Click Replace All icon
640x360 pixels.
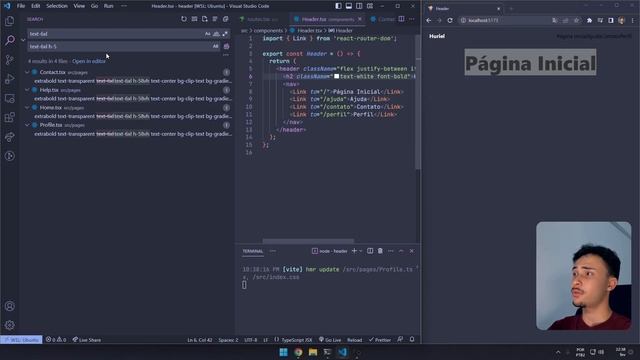(227, 47)
